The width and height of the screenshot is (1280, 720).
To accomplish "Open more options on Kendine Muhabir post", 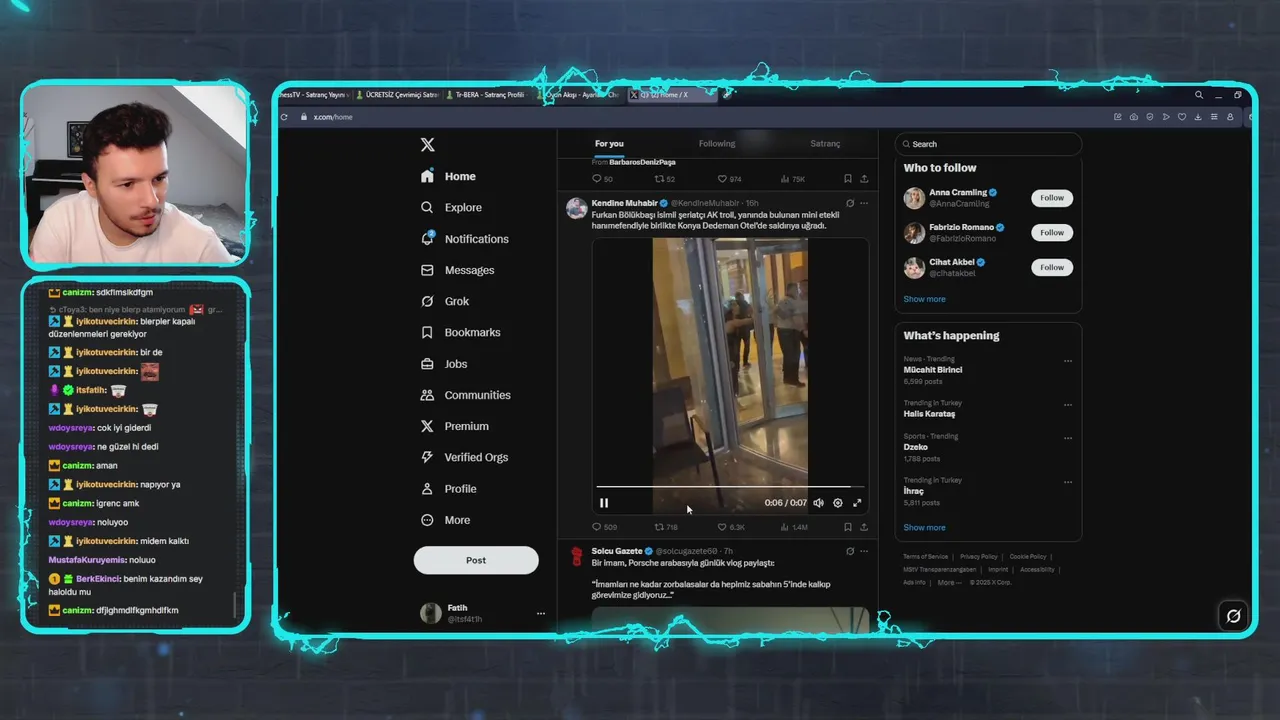I will tap(864, 203).
